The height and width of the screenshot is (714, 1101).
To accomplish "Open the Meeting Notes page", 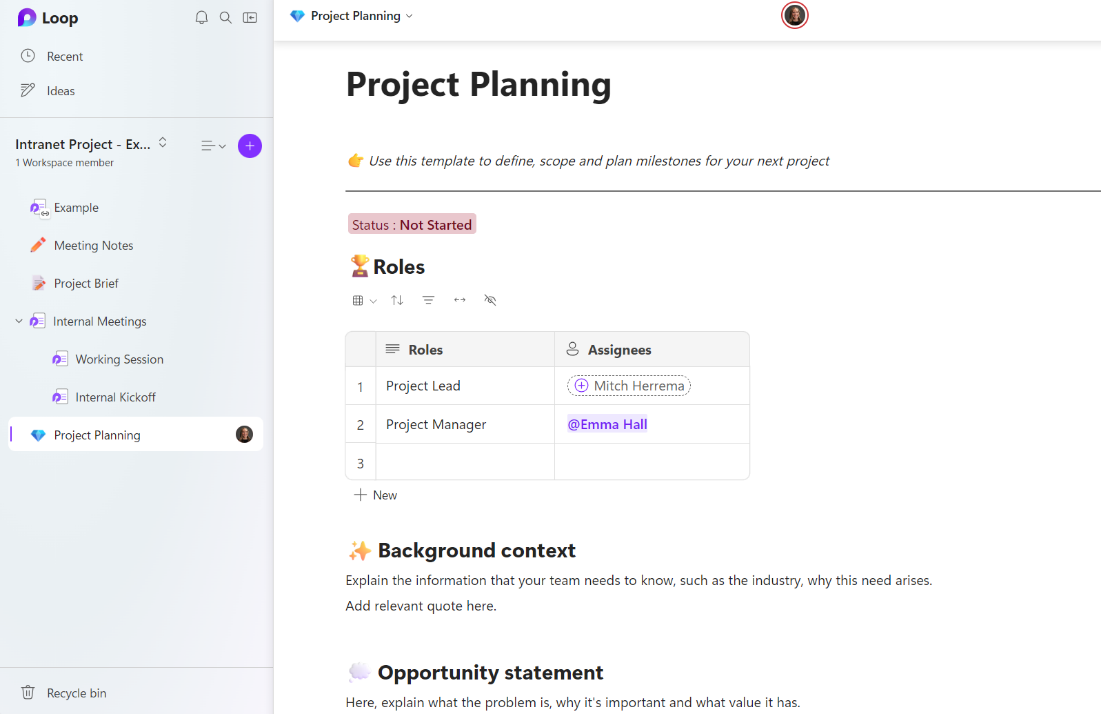I will point(93,246).
